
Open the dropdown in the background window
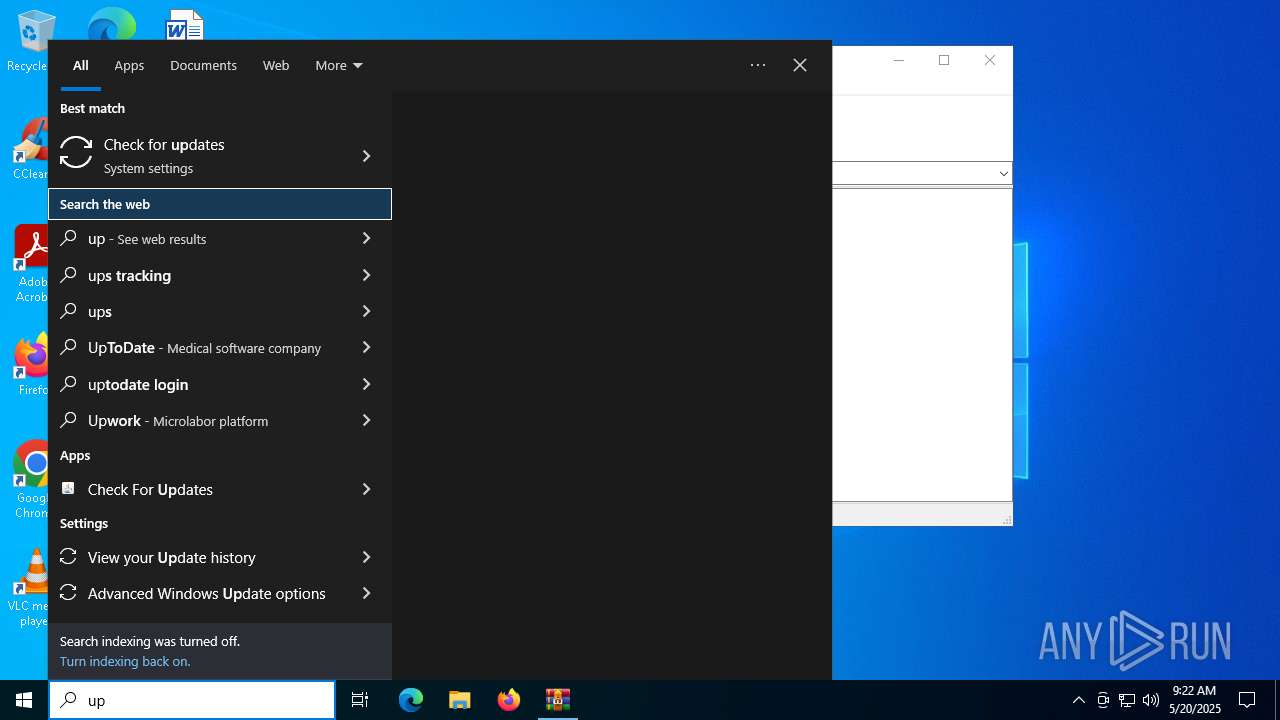(x=1003, y=174)
